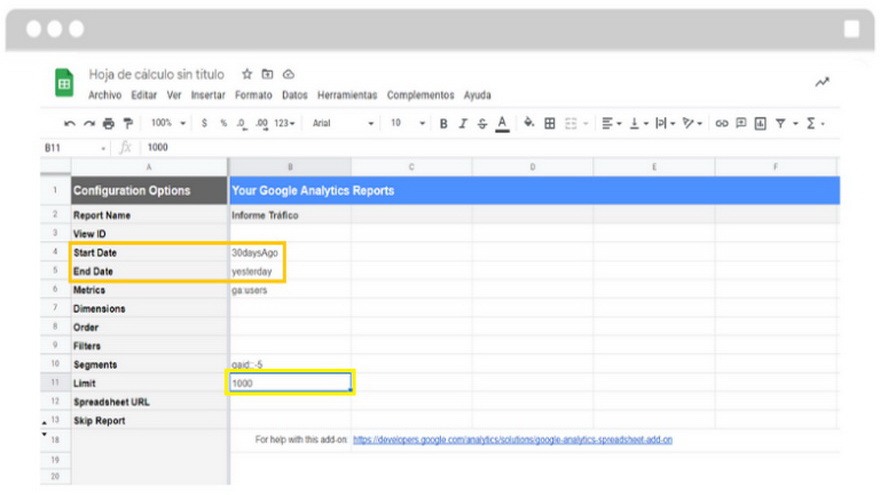Open the font size 10 dropdown
The width and height of the screenshot is (880, 495).
point(407,123)
